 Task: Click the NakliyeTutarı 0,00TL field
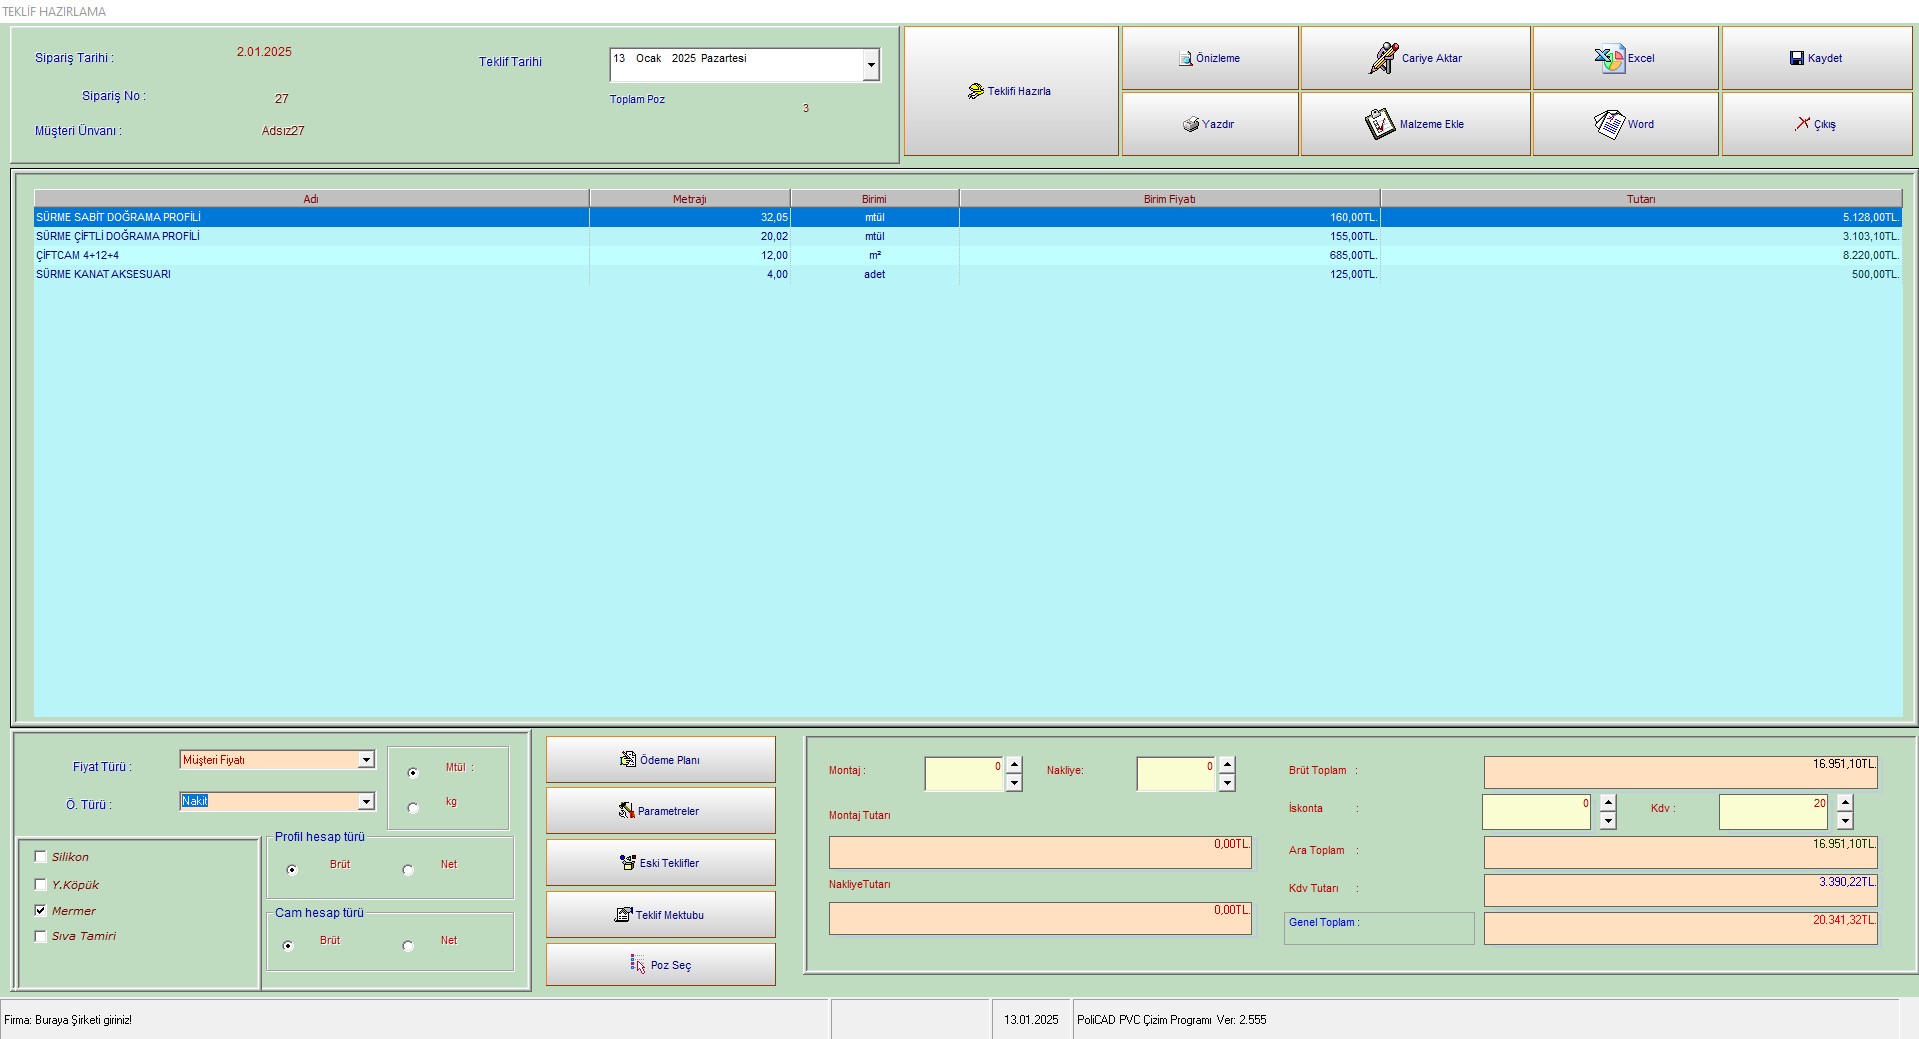tap(1040, 918)
